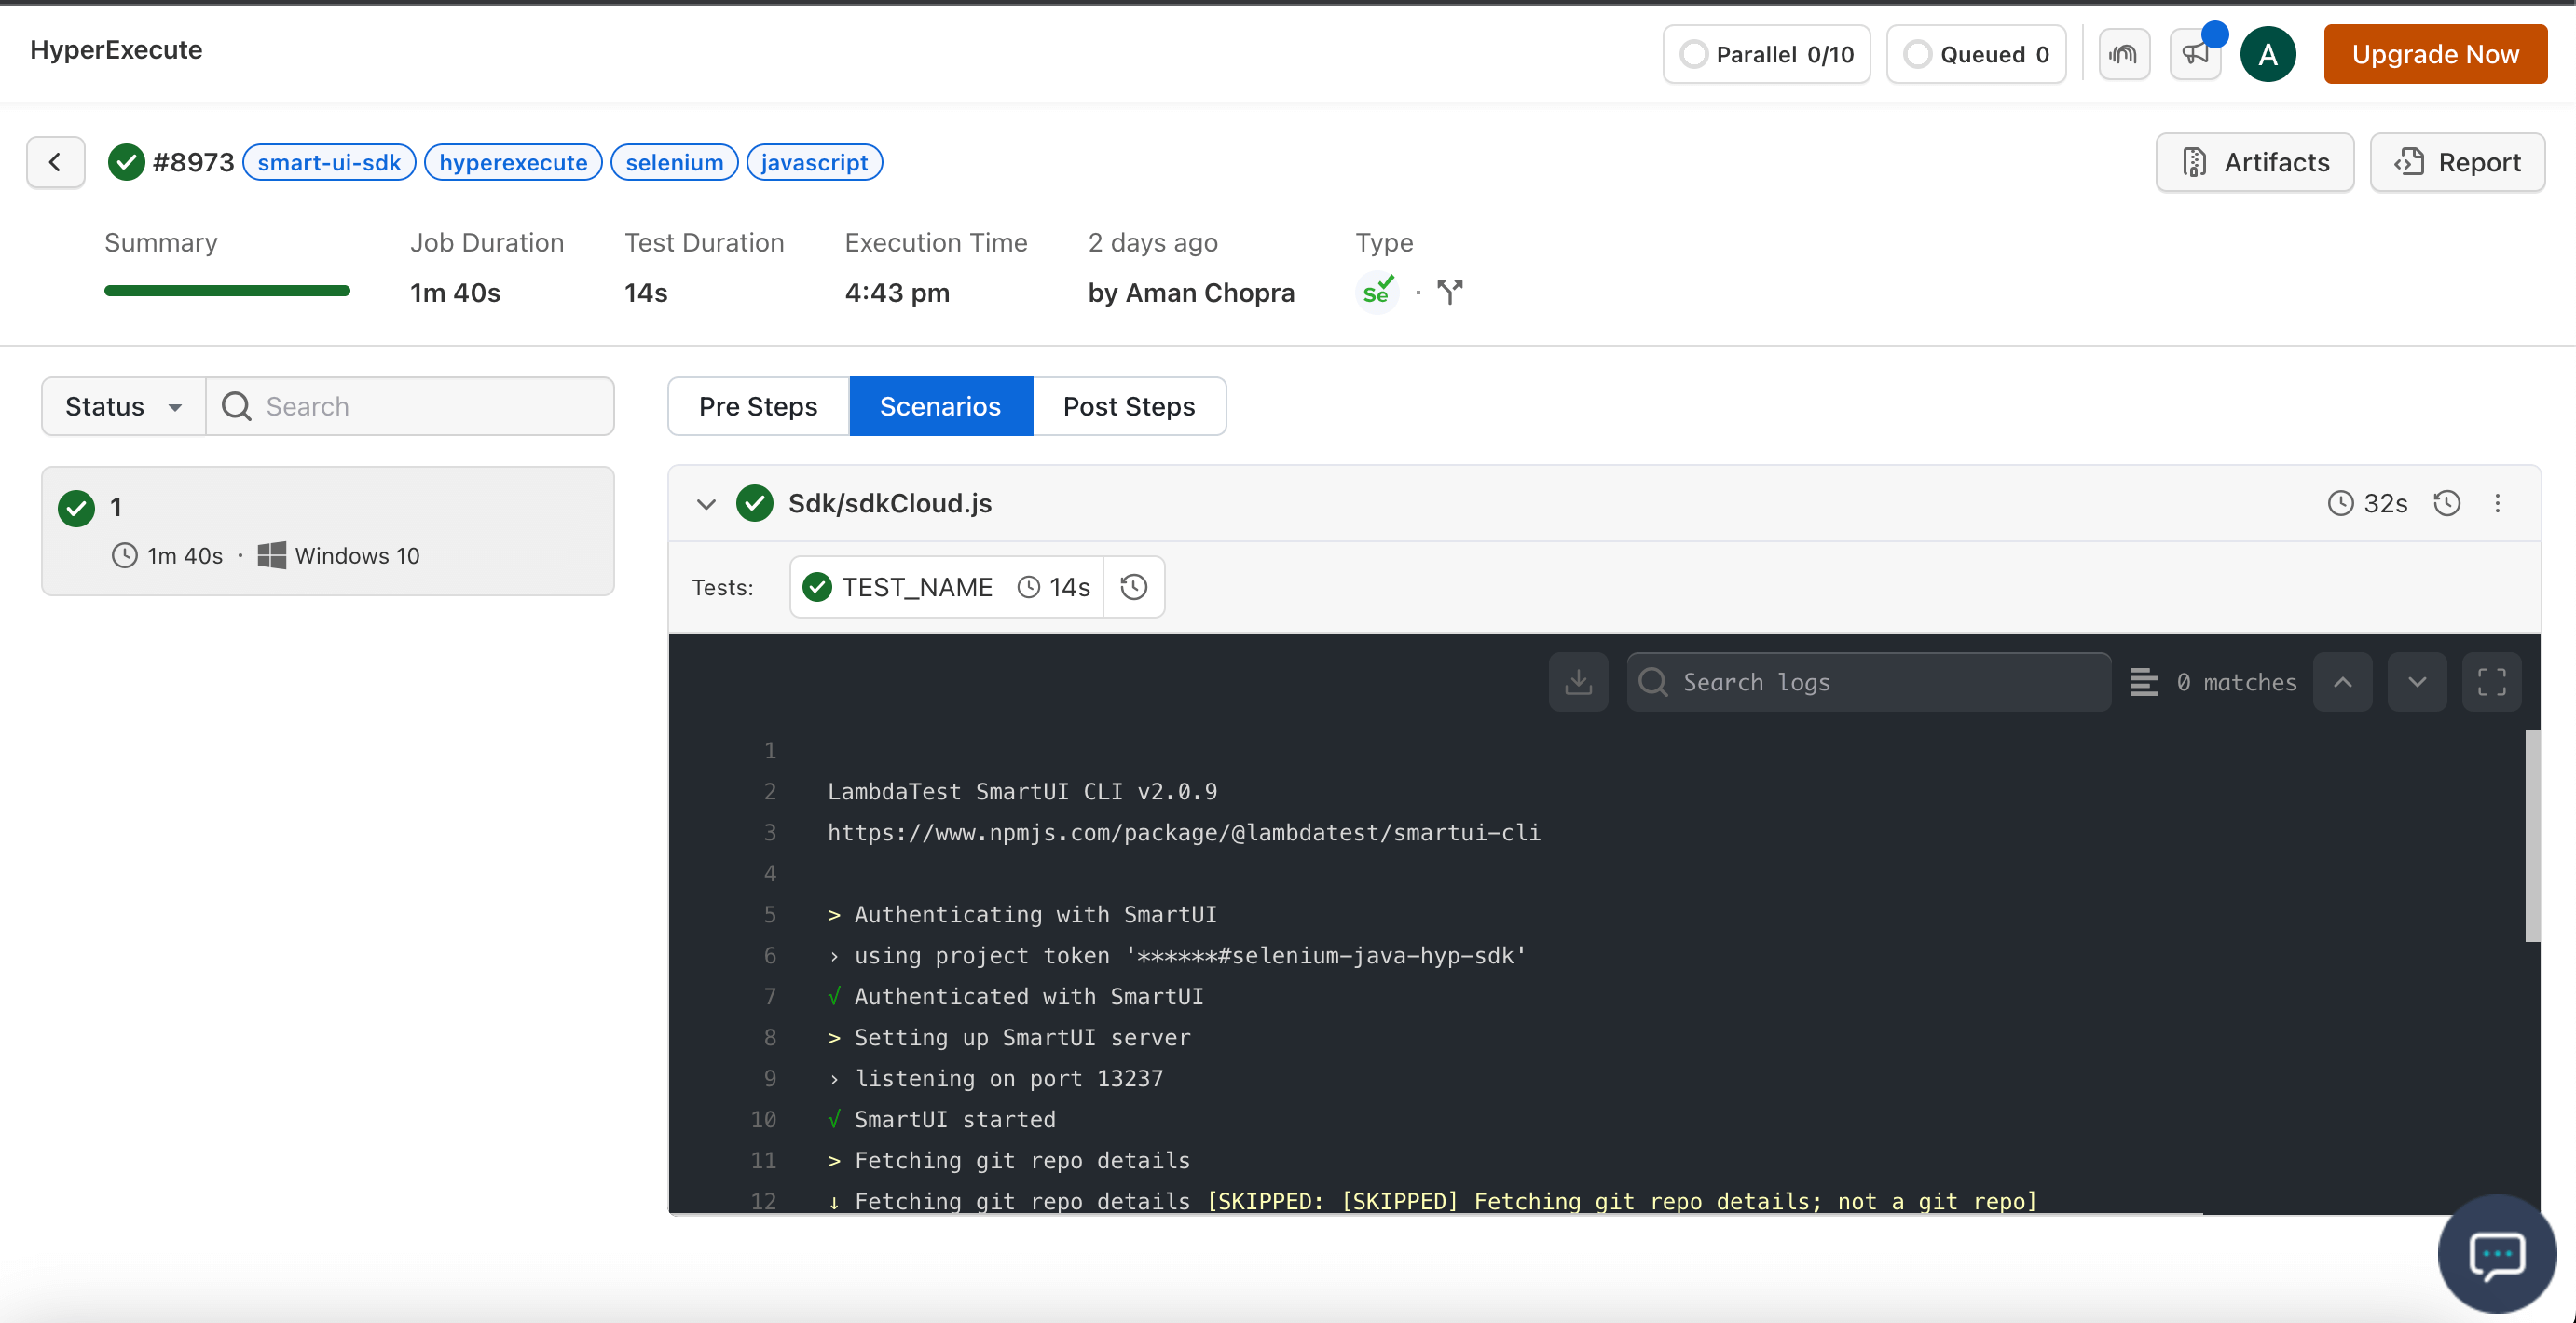The image size is (2576, 1323).
Task: Click the notifications bell icon
Action: point(2195,54)
